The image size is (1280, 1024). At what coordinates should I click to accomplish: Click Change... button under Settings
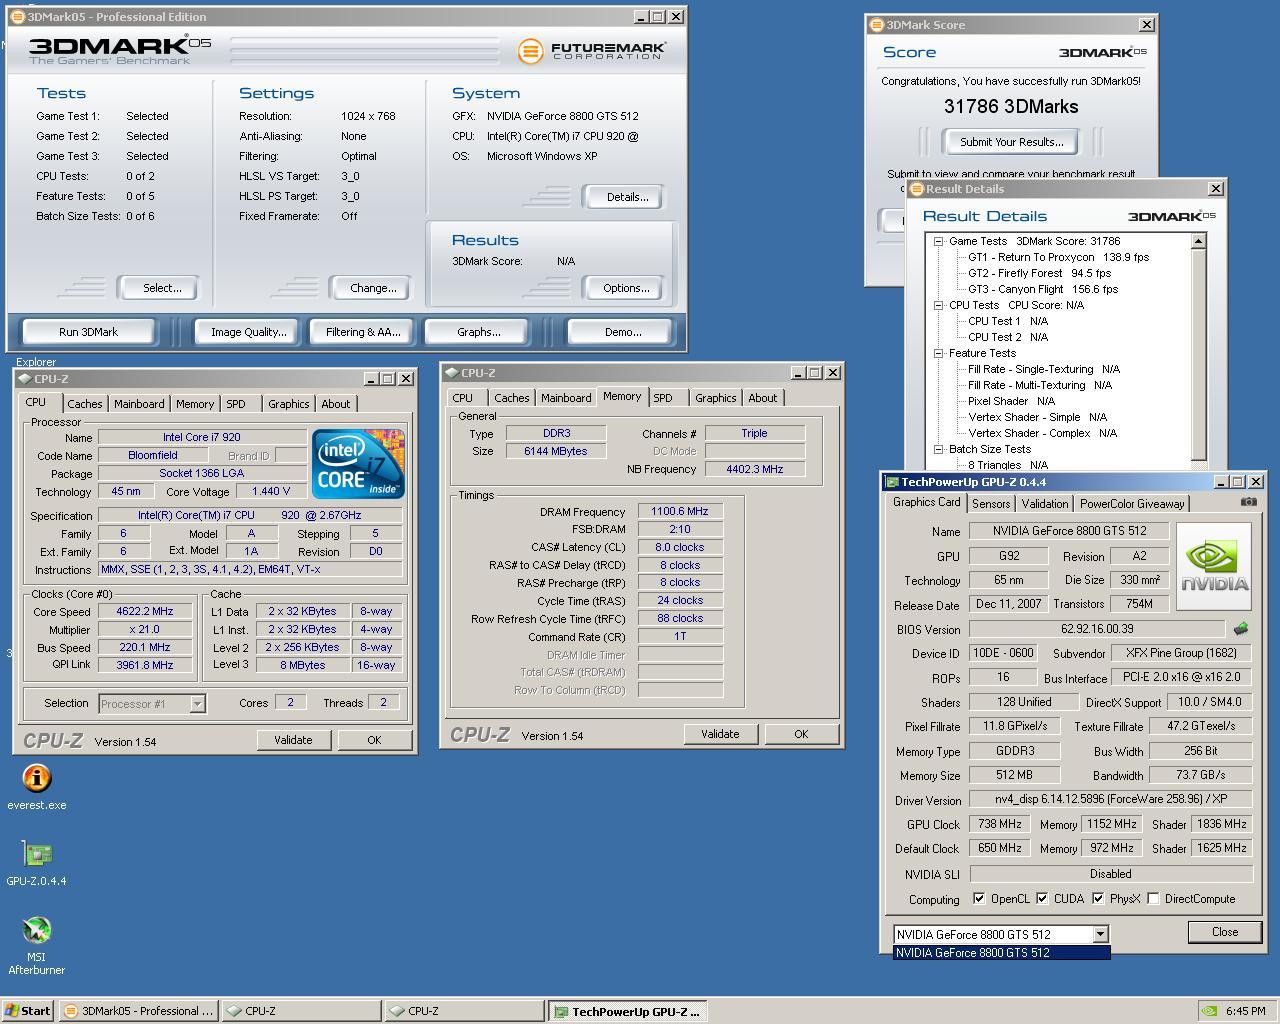point(373,288)
